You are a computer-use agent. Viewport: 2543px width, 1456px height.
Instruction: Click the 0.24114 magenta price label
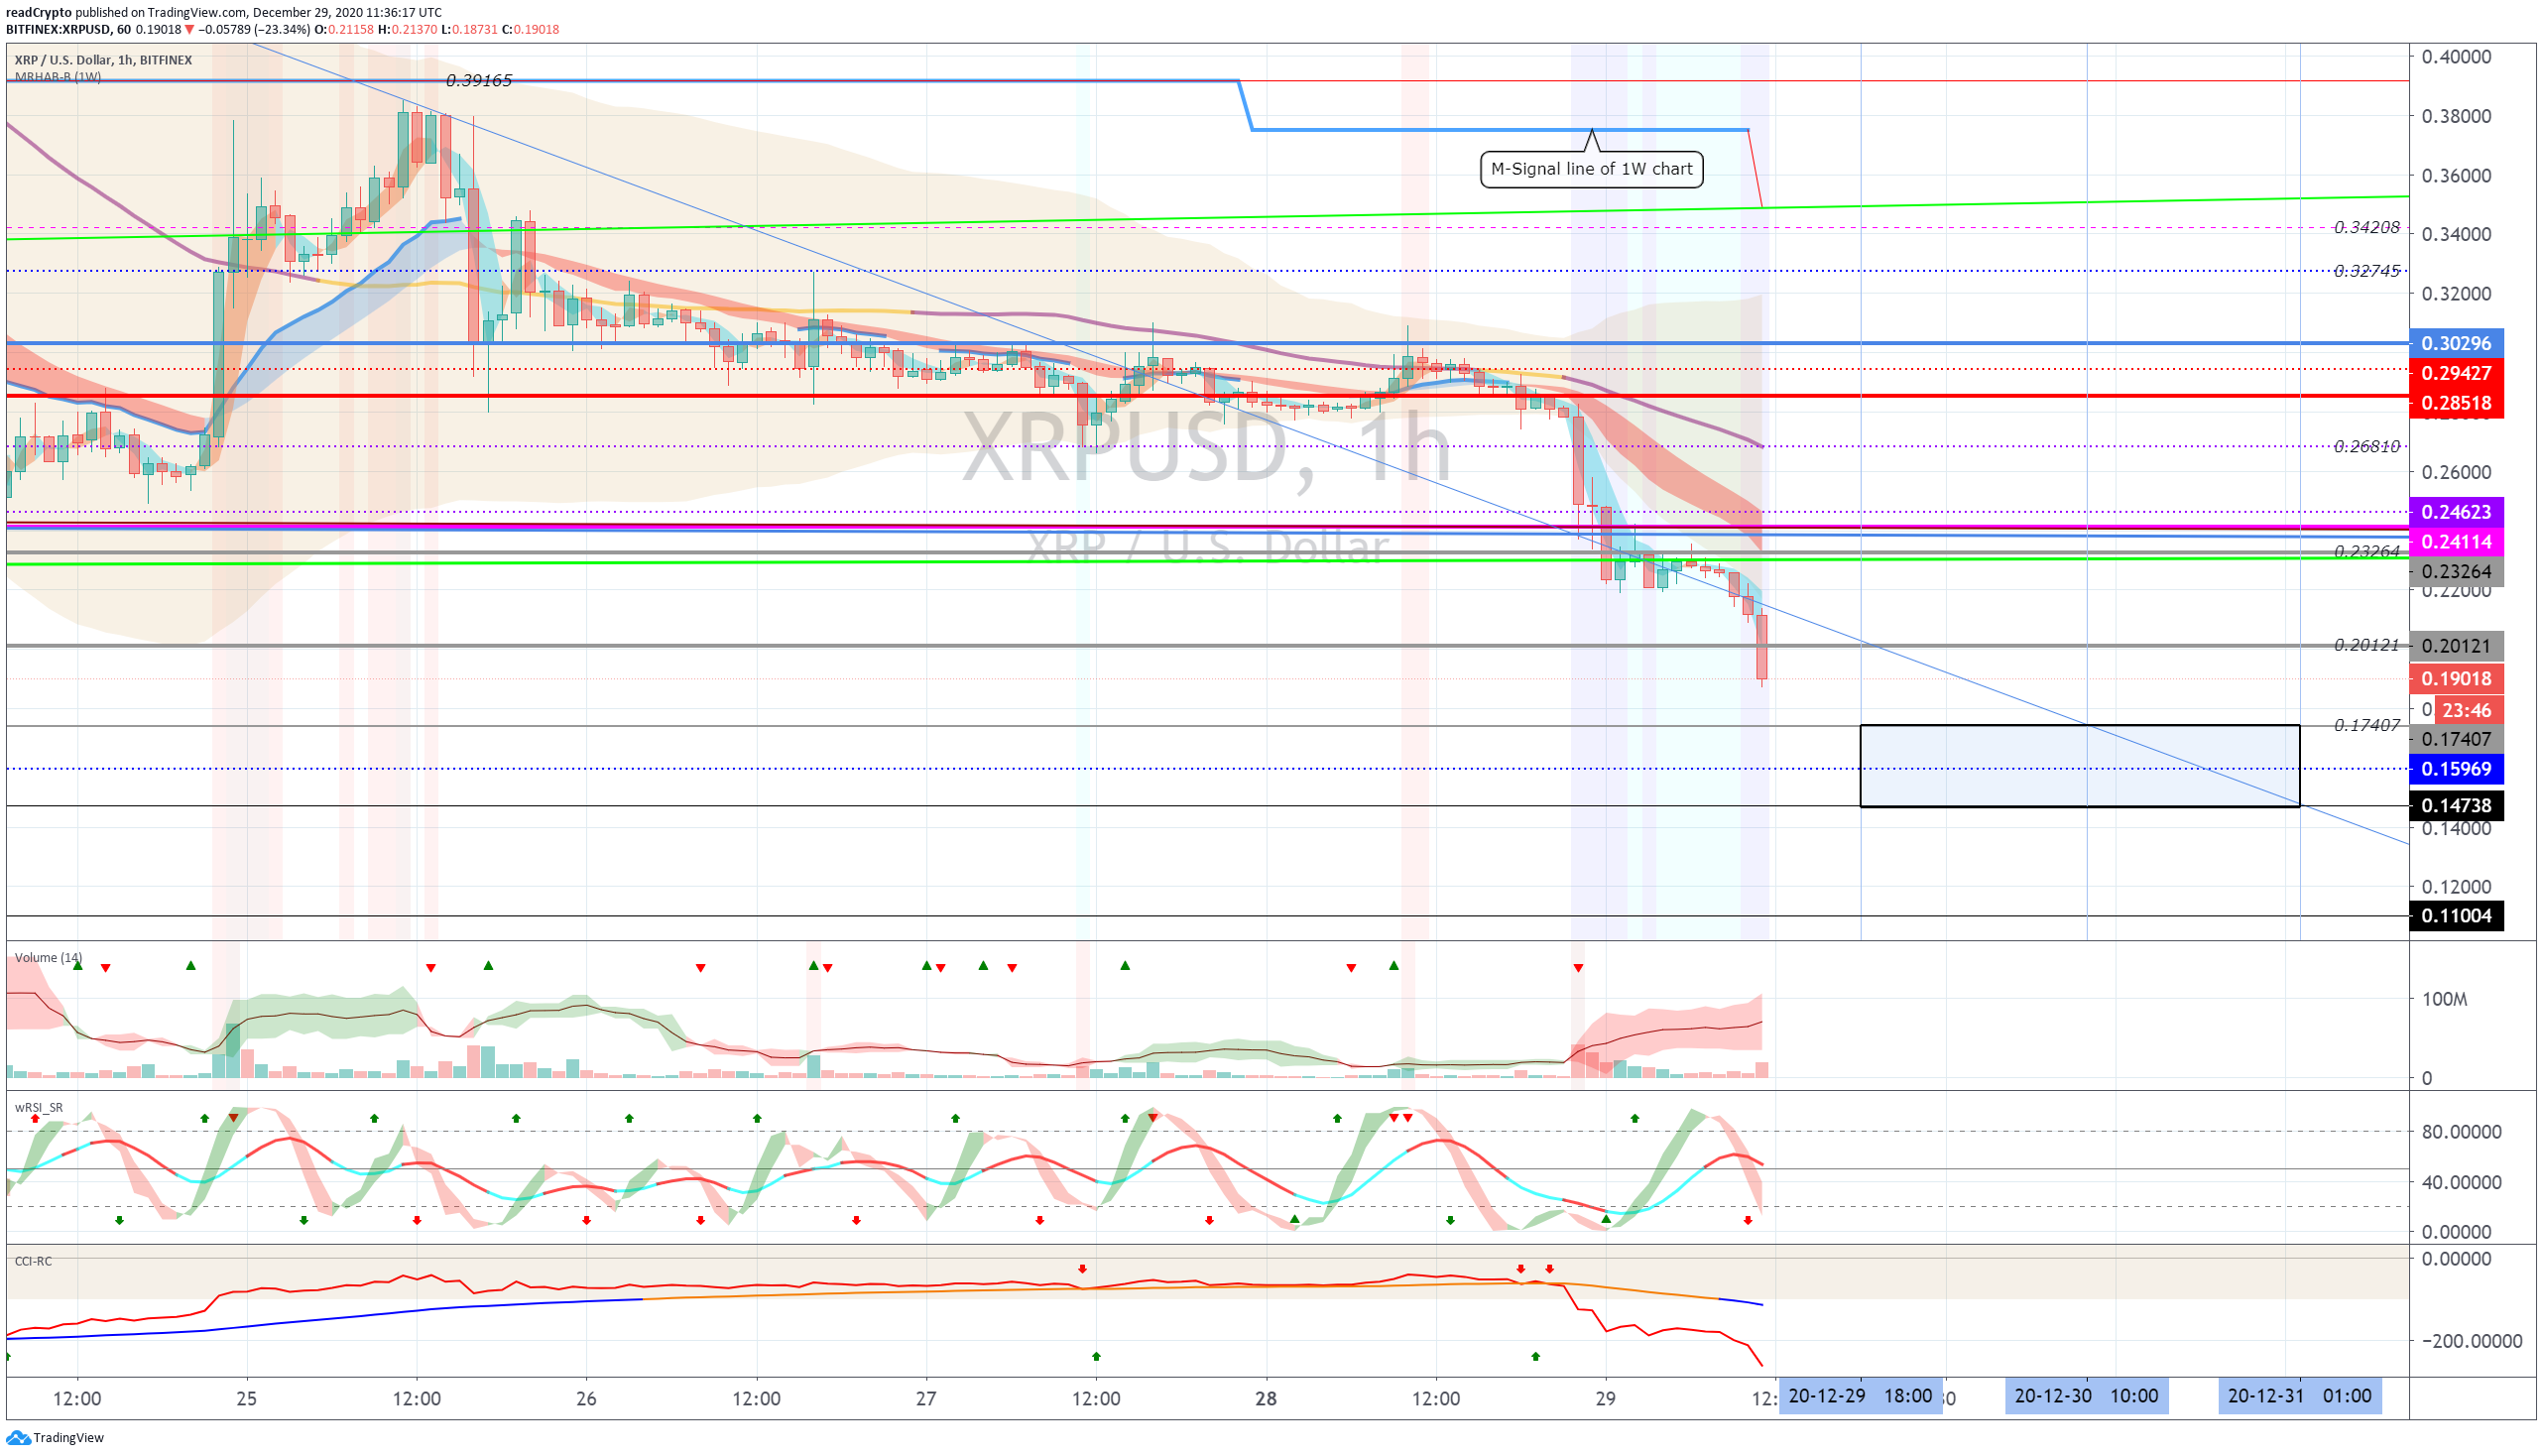click(2455, 542)
